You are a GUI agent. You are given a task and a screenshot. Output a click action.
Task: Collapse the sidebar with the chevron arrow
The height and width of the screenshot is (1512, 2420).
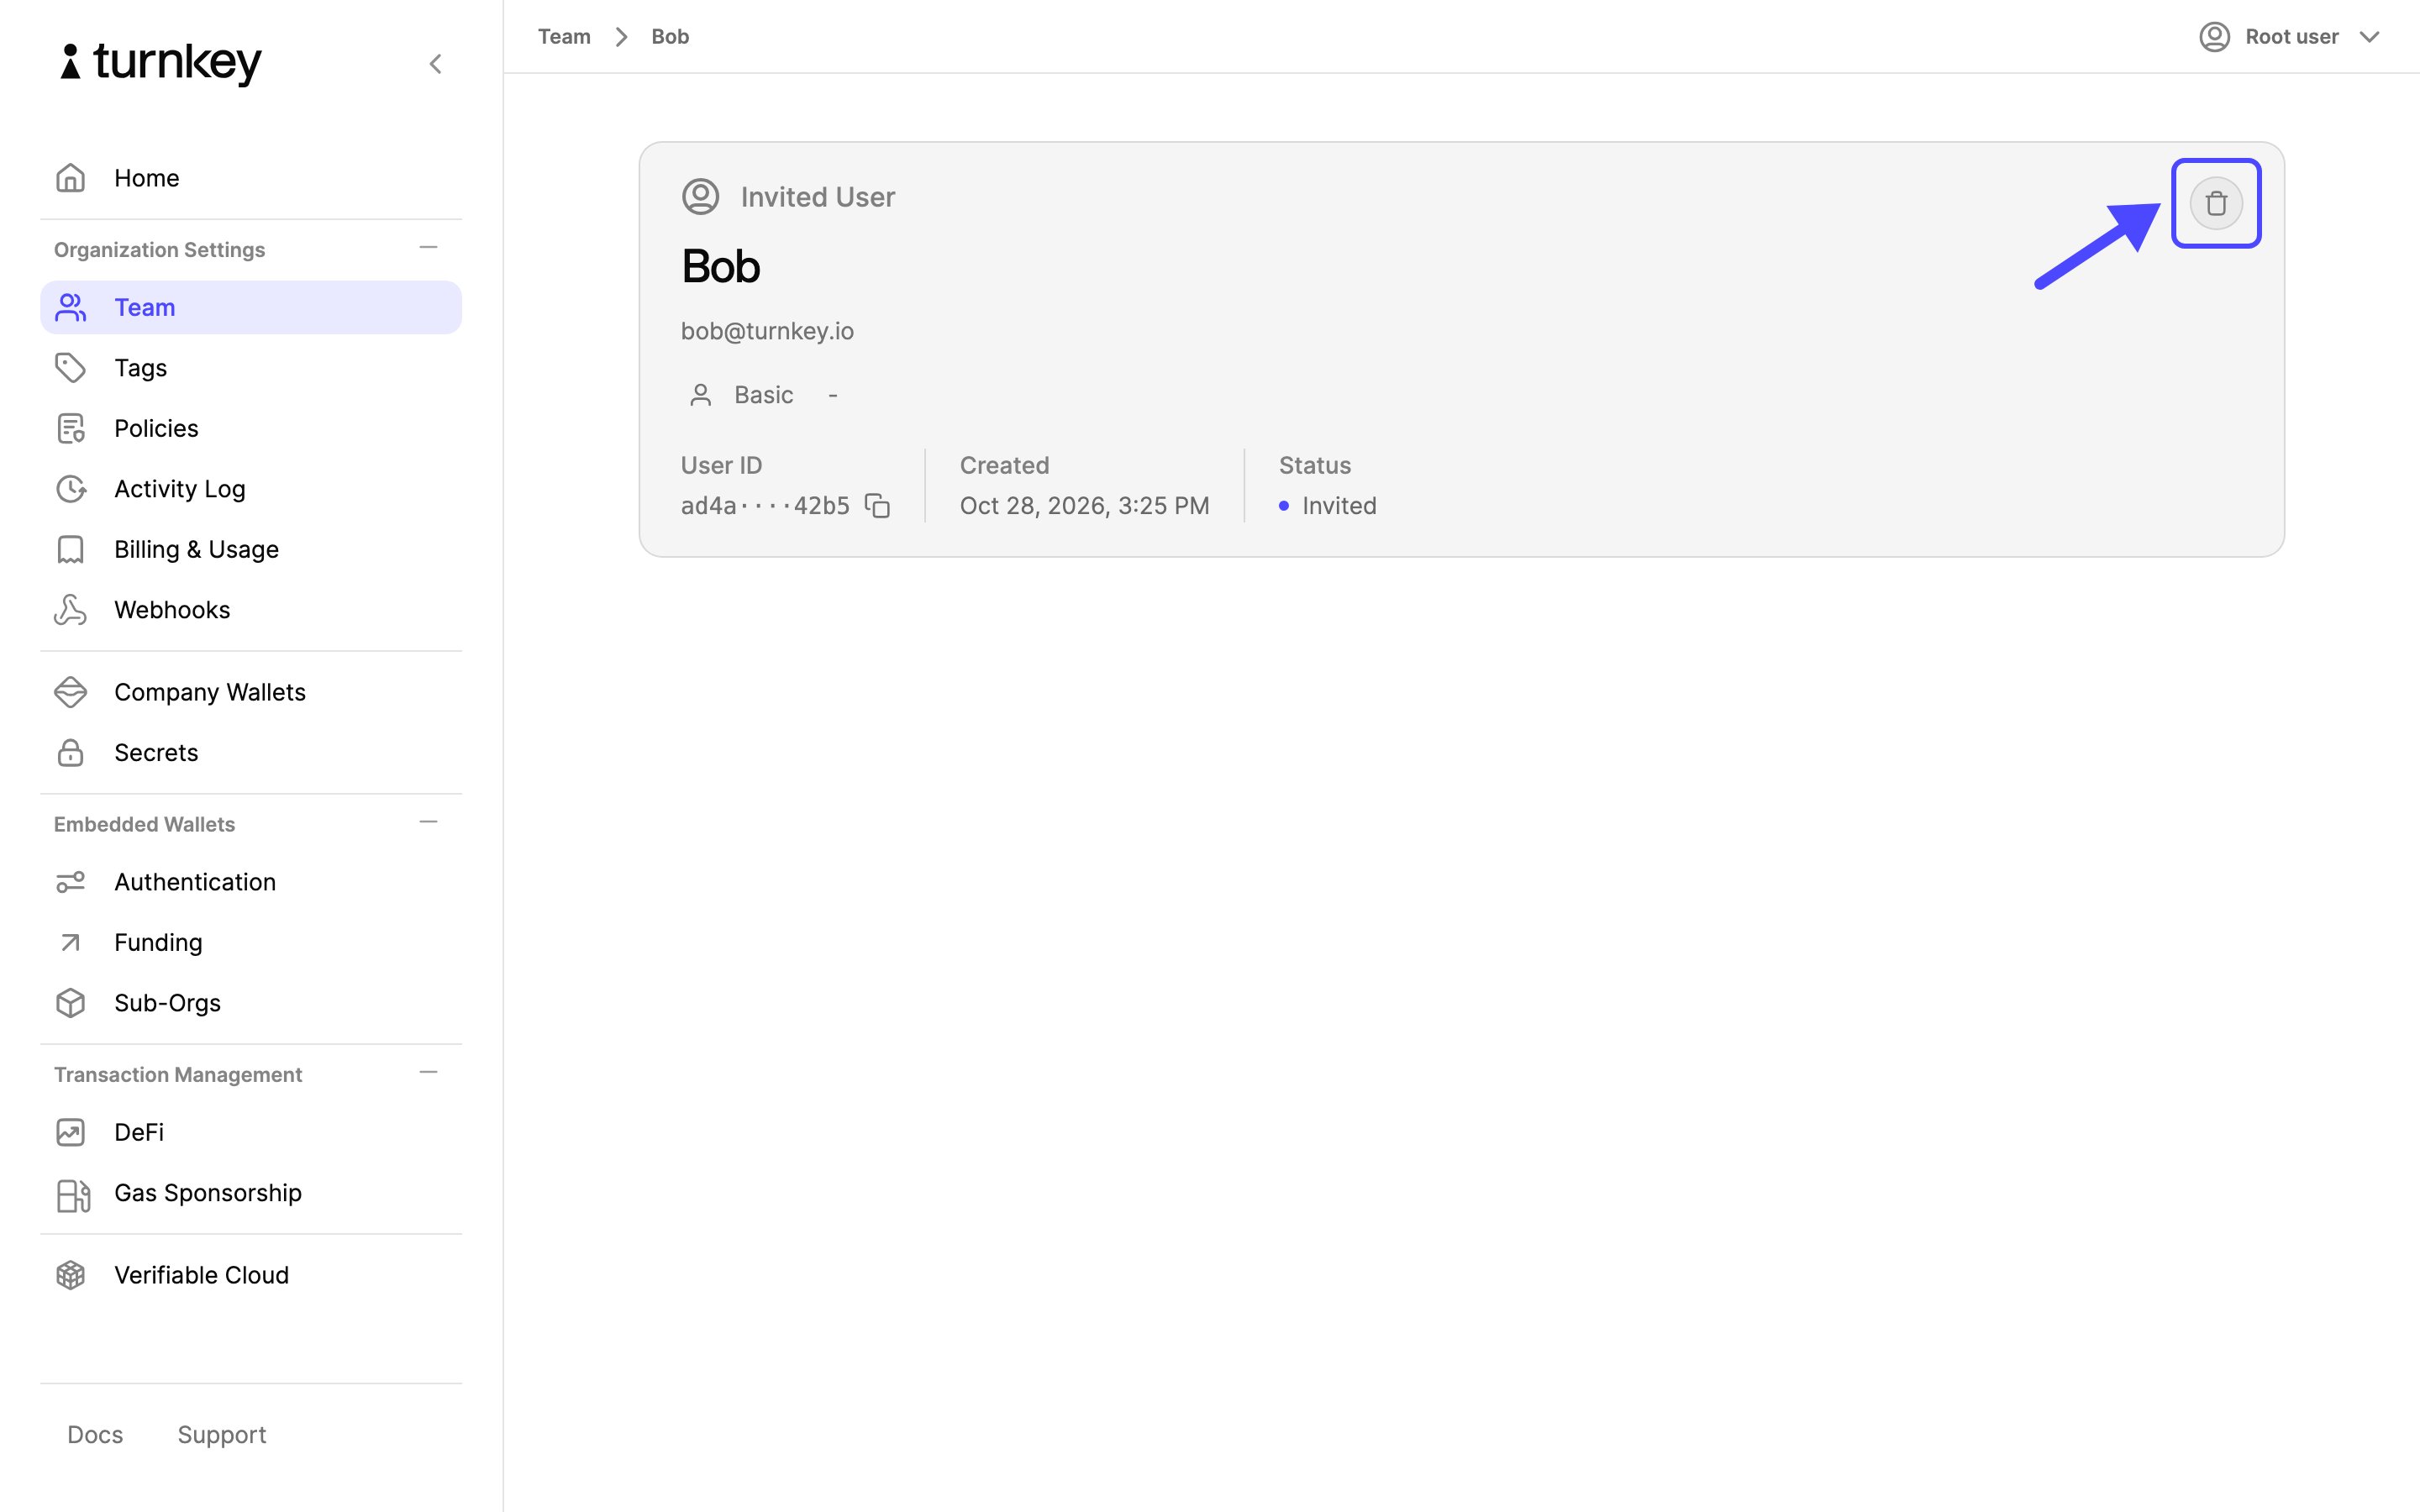pos(436,64)
